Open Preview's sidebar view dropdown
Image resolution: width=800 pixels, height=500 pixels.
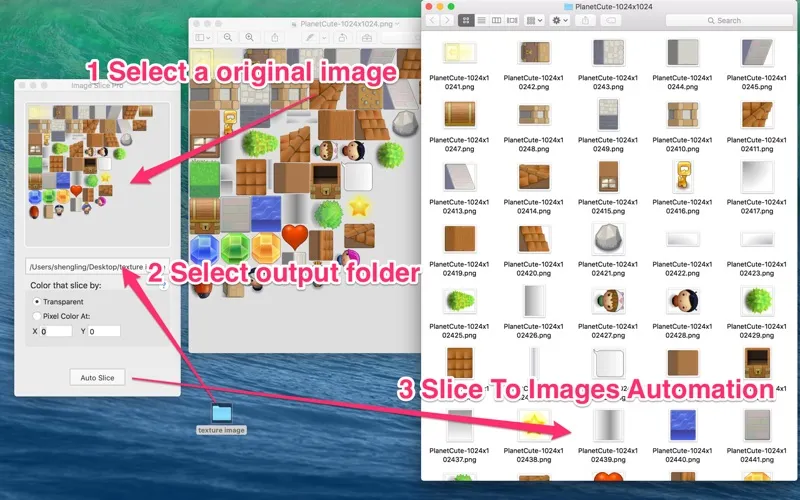point(203,38)
